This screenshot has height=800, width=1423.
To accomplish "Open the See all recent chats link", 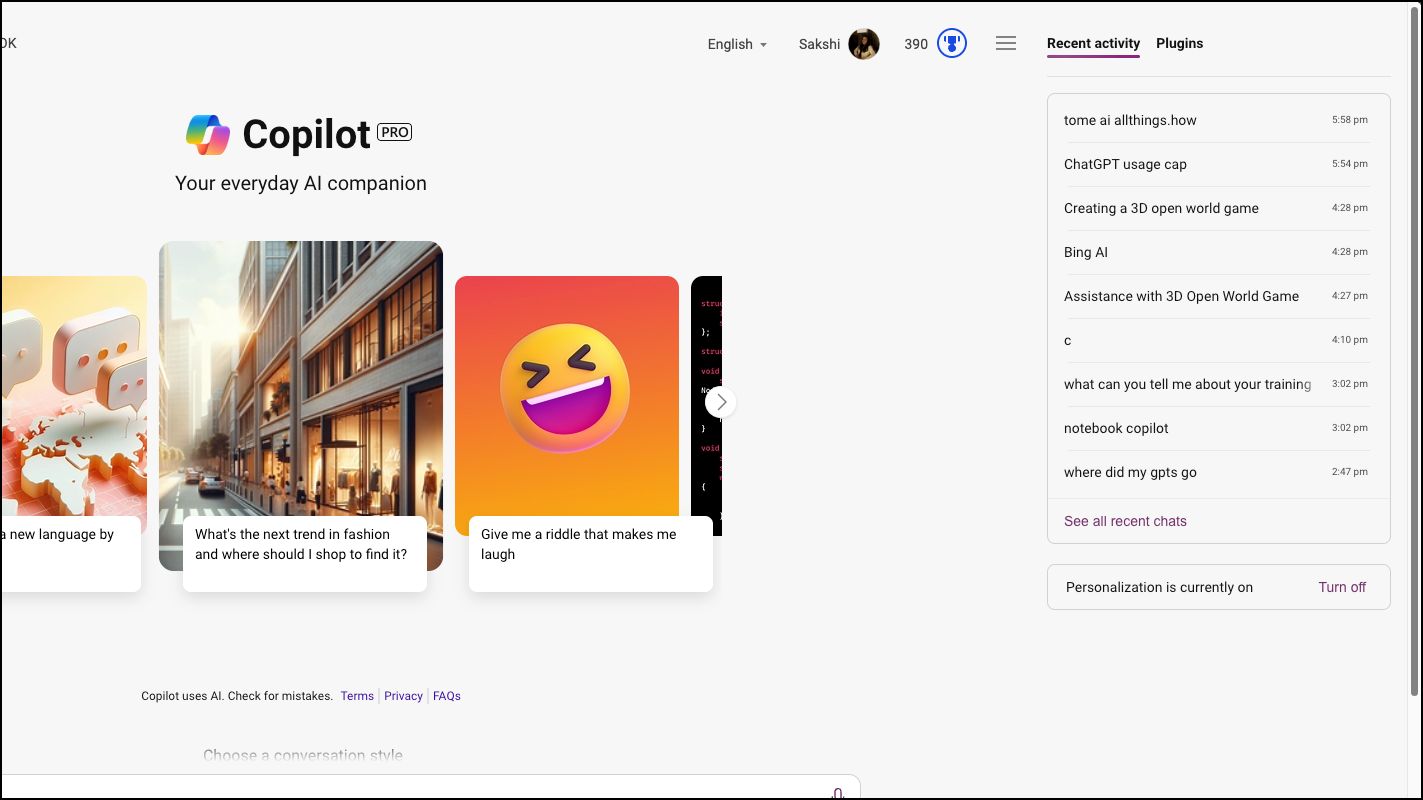I will point(1125,521).
